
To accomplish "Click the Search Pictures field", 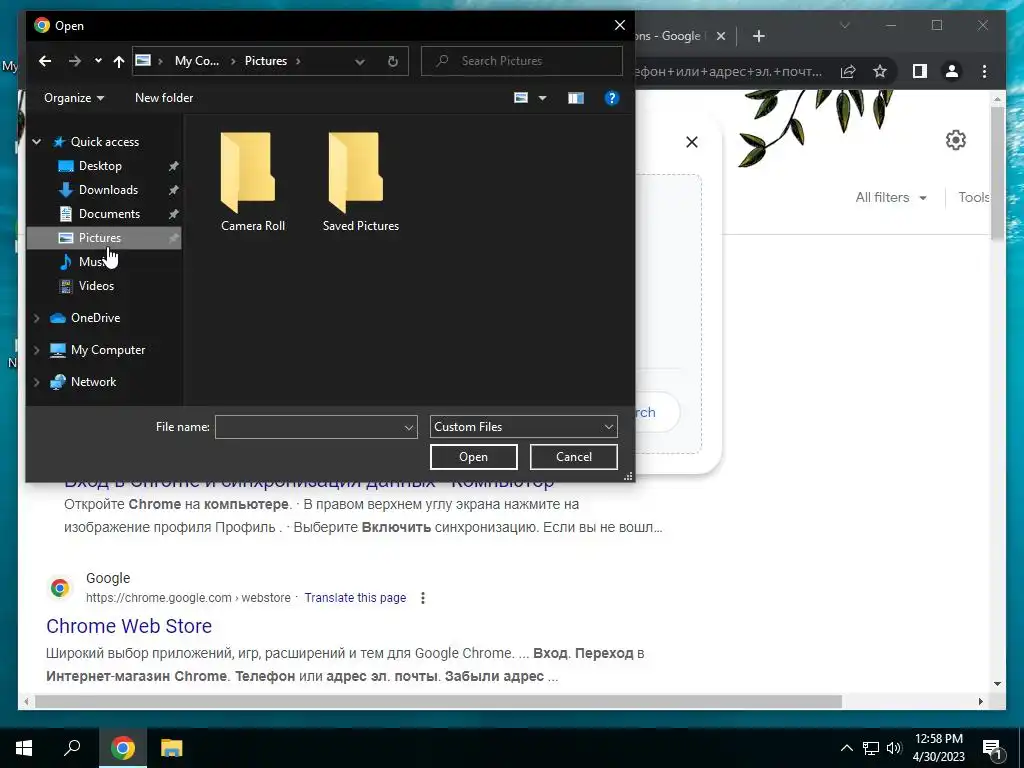I will (x=522, y=61).
